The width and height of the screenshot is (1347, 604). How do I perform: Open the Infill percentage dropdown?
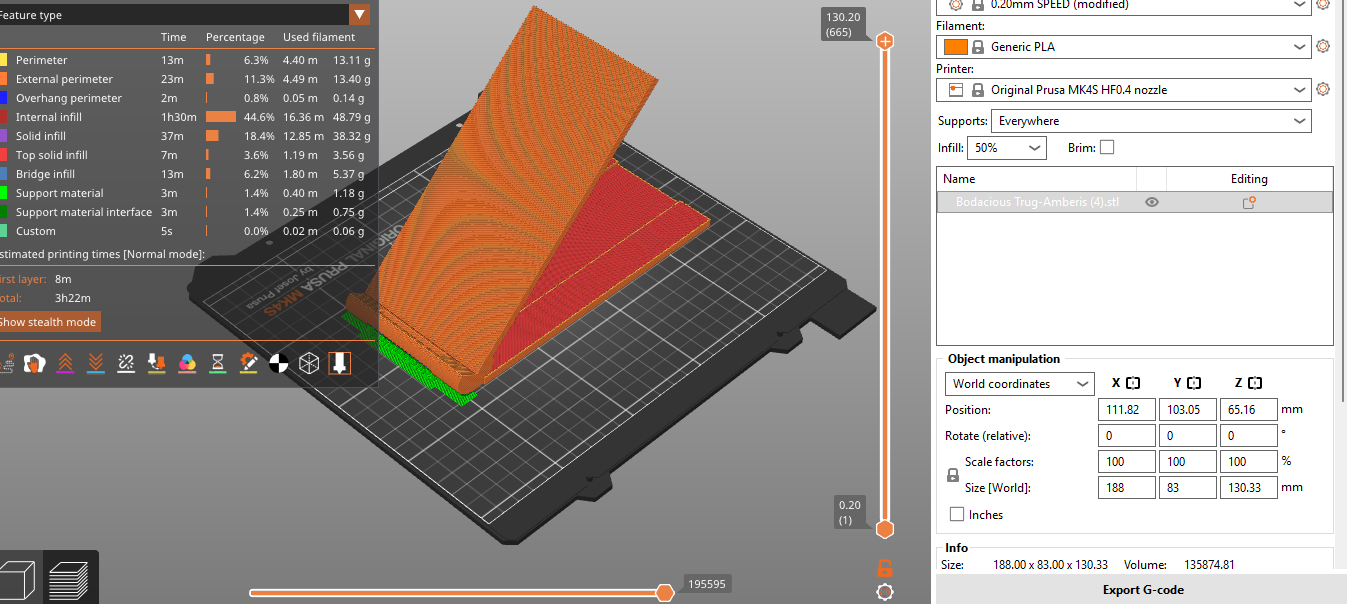[1007, 148]
